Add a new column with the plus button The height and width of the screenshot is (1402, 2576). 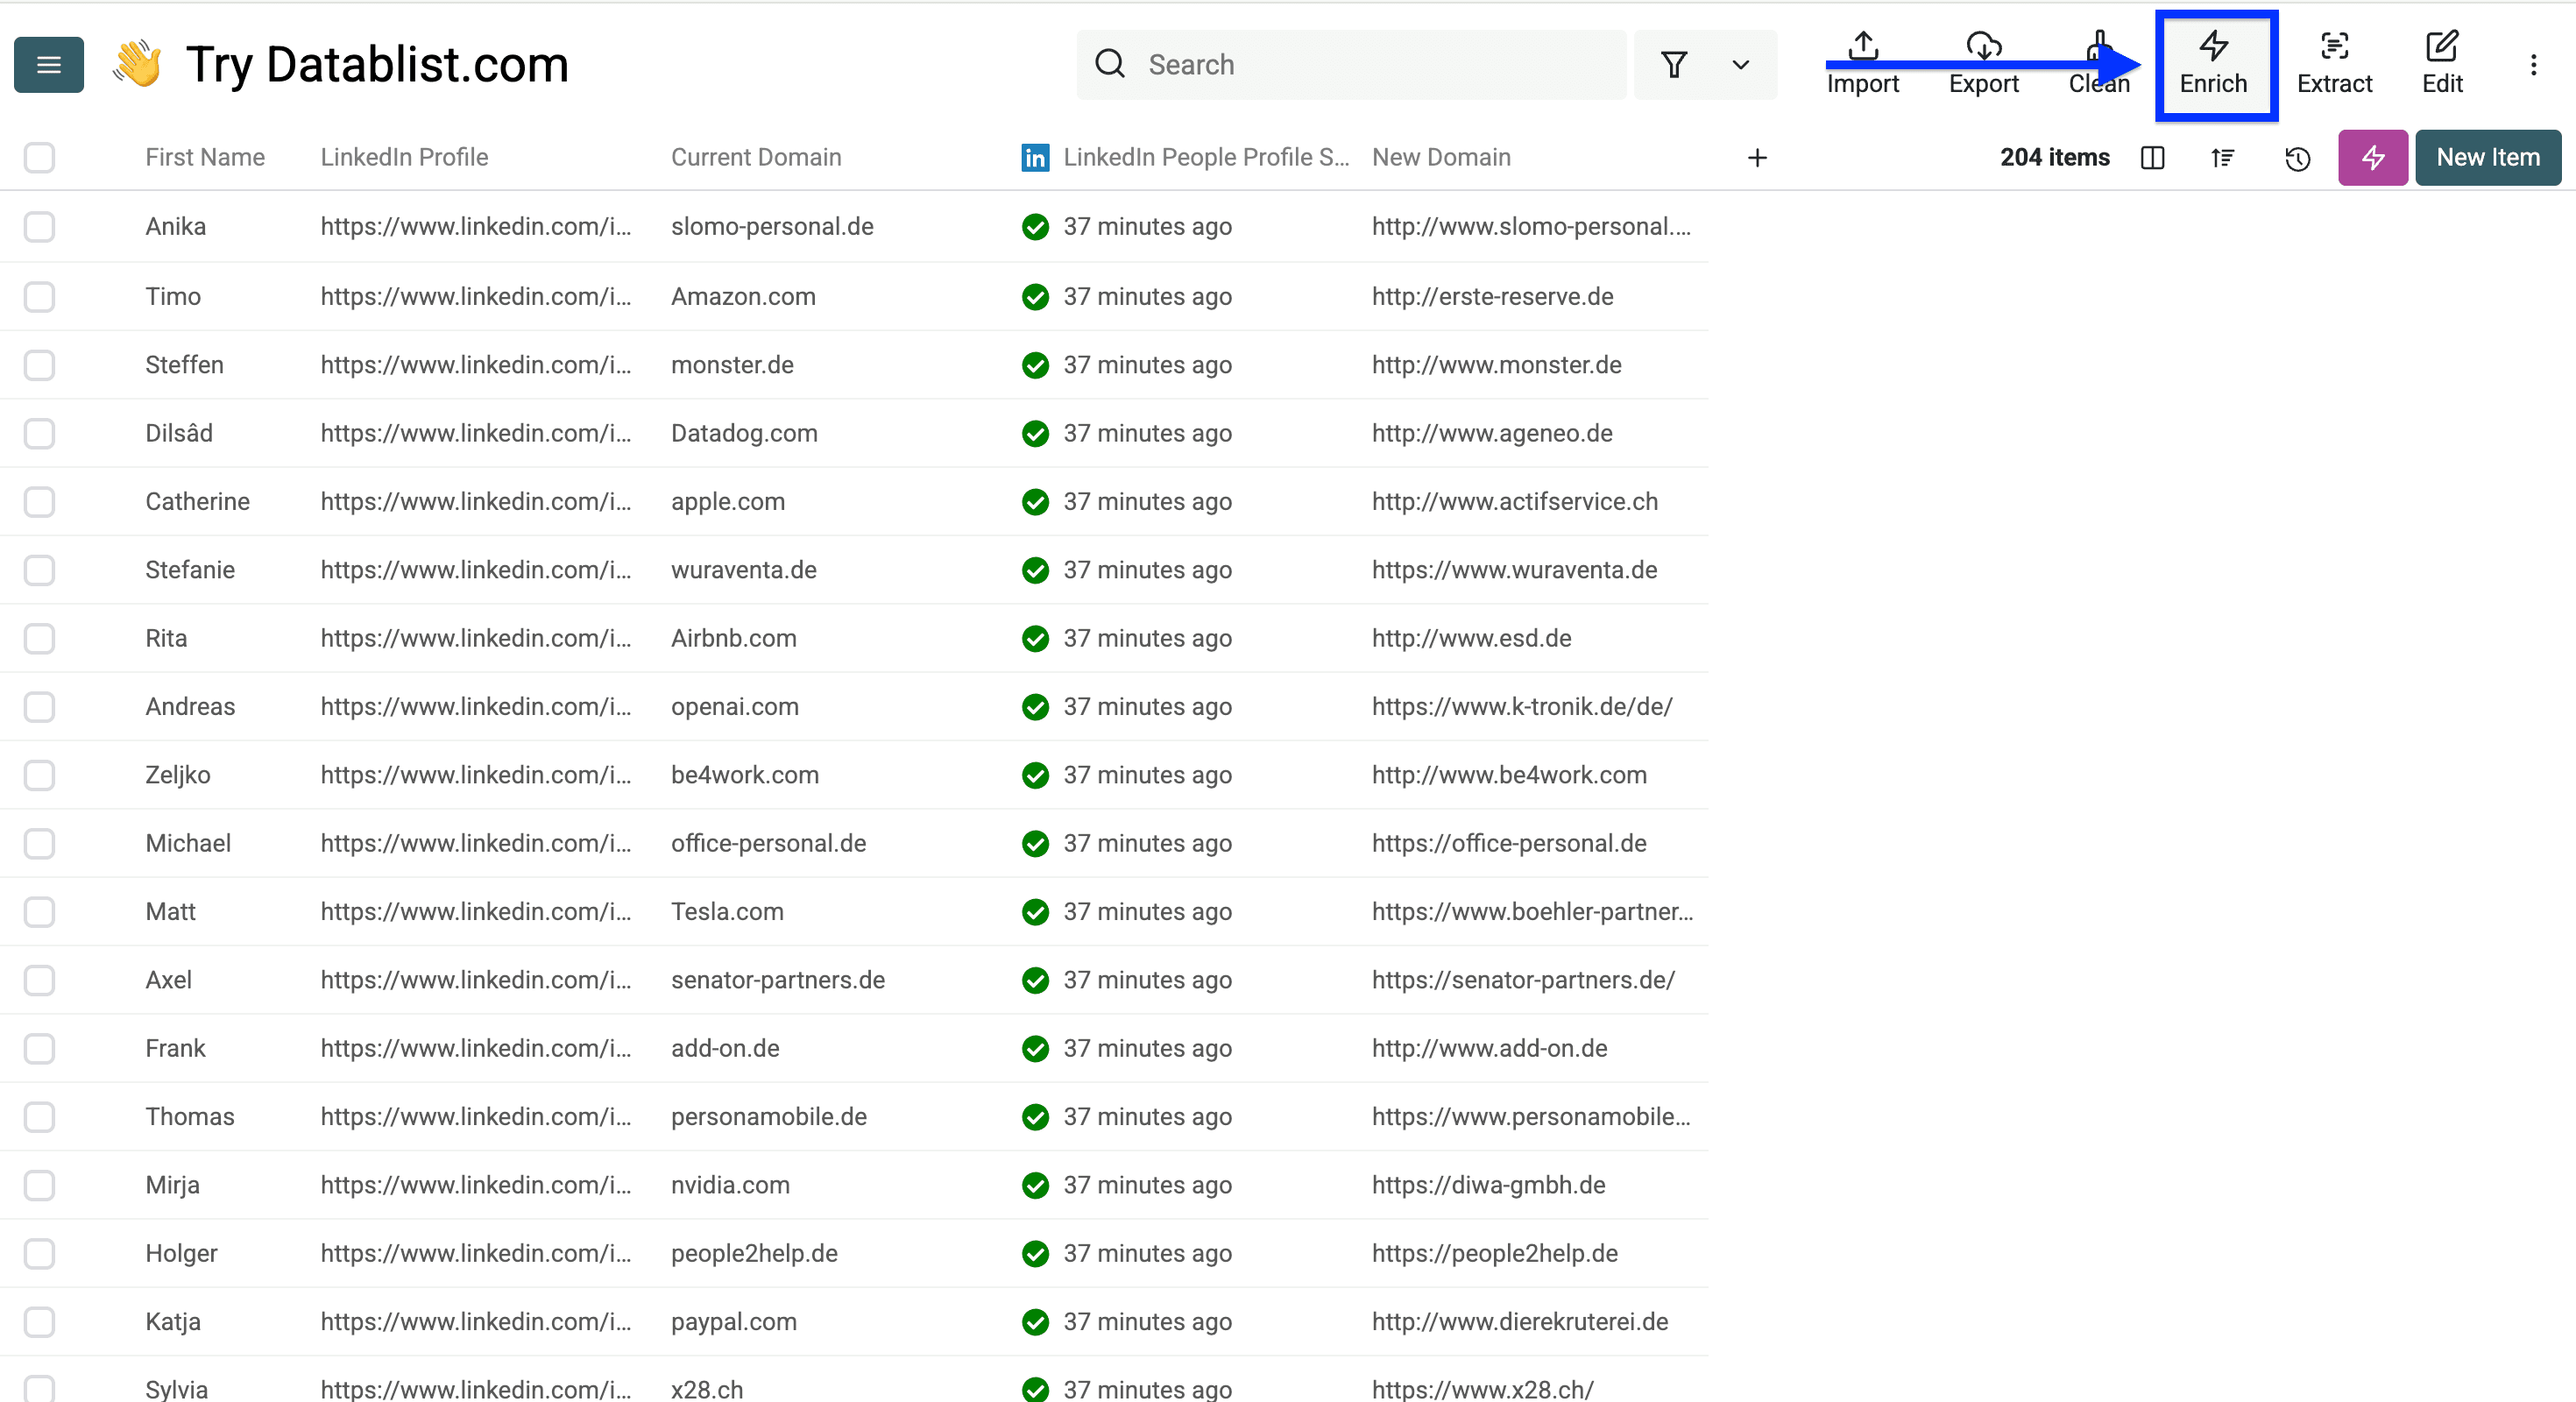[x=1757, y=158]
